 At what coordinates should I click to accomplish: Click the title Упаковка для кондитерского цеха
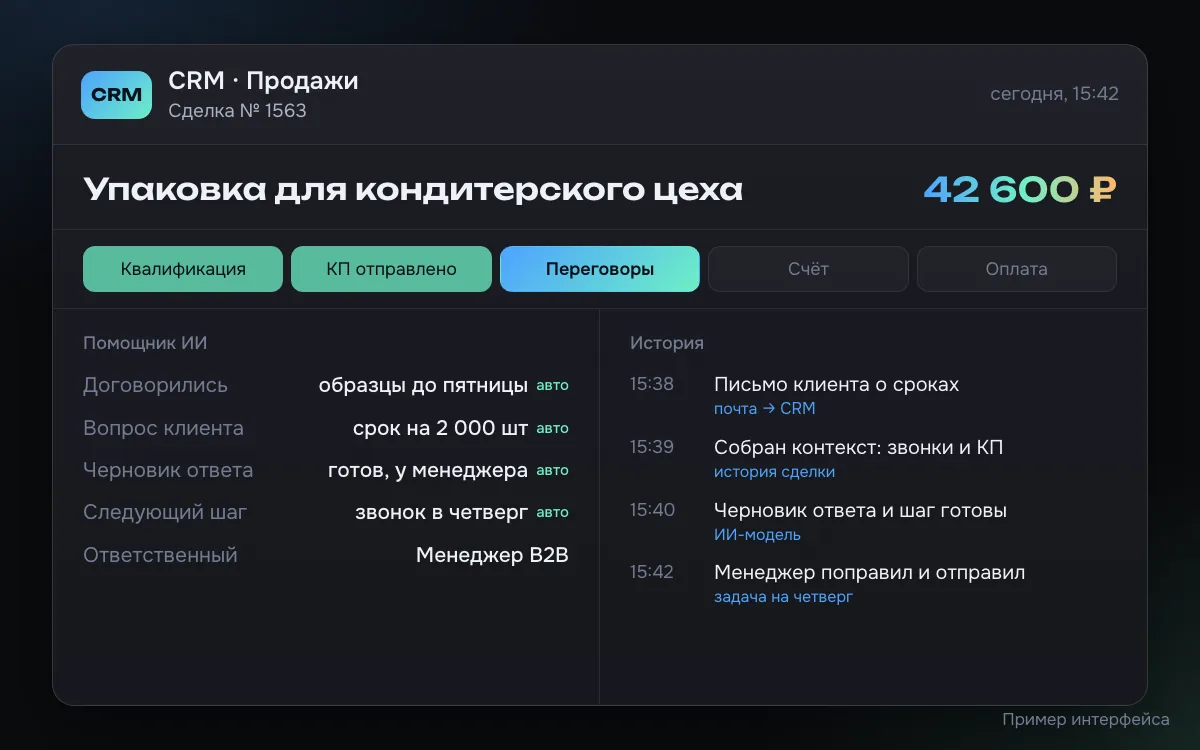pyautogui.click(x=413, y=189)
